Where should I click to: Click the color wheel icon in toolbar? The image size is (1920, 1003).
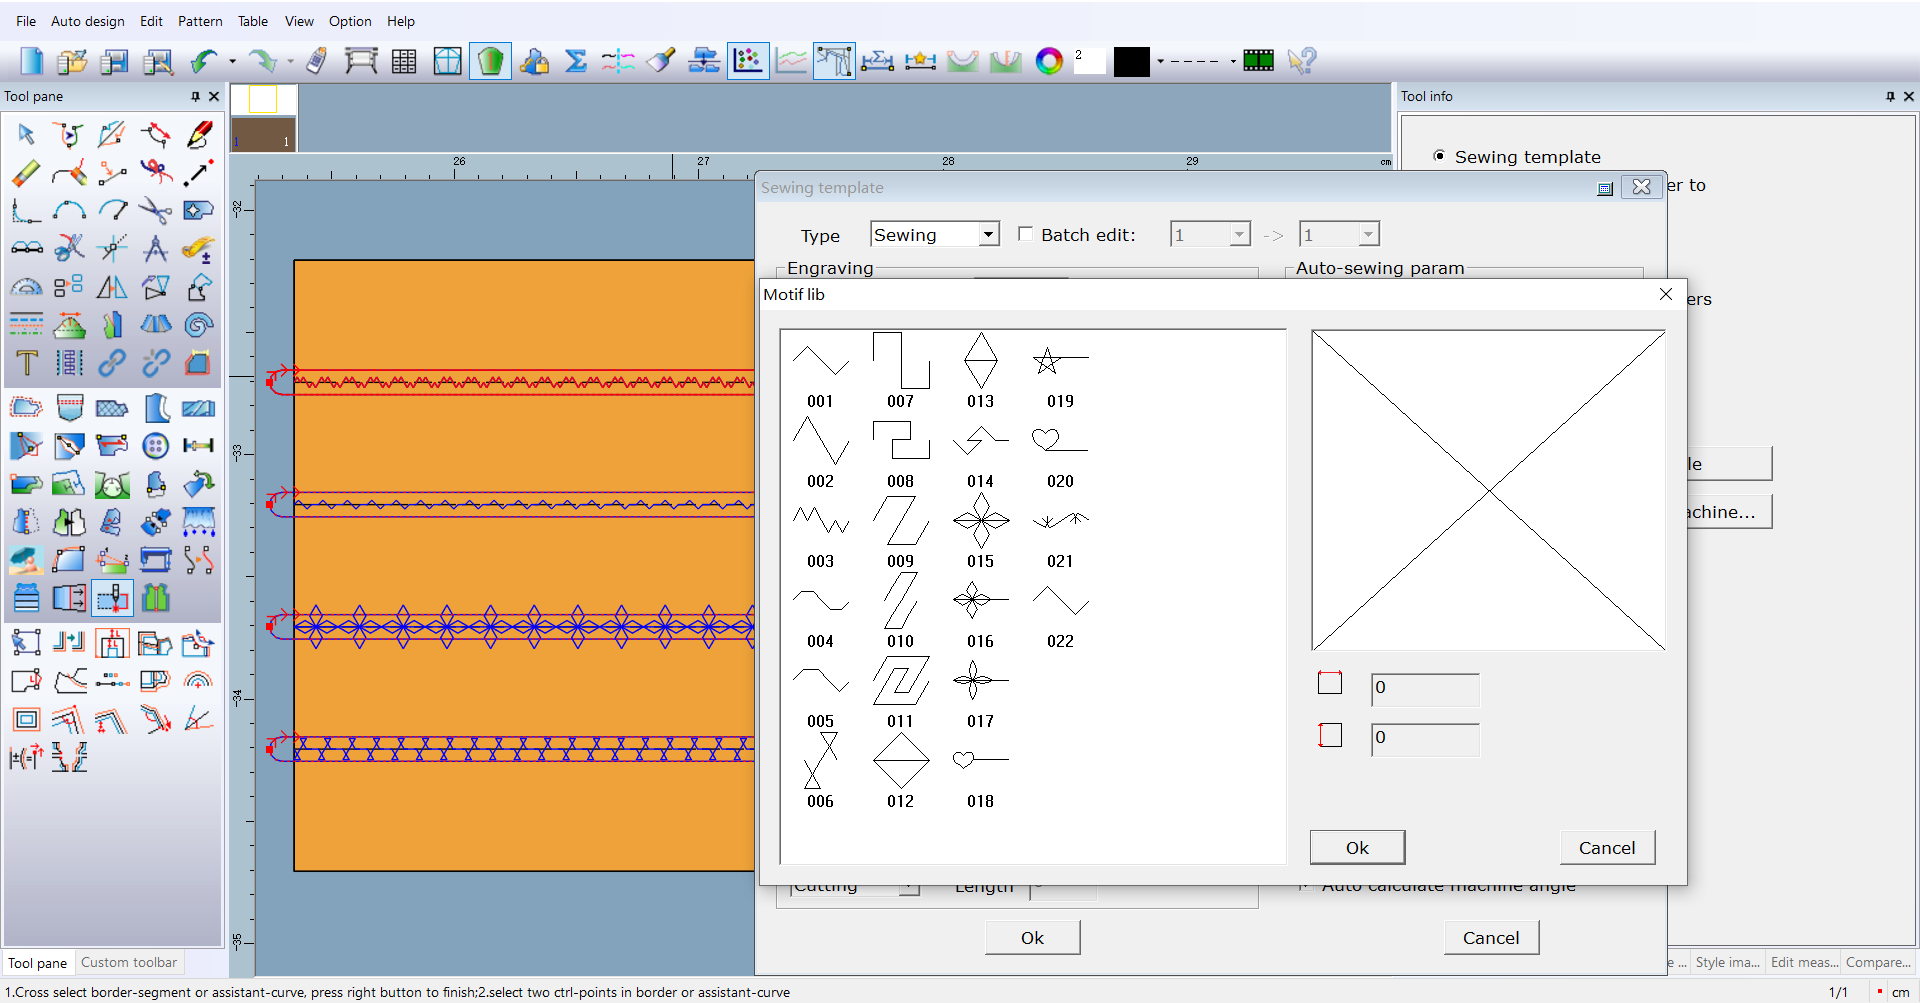(1049, 61)
